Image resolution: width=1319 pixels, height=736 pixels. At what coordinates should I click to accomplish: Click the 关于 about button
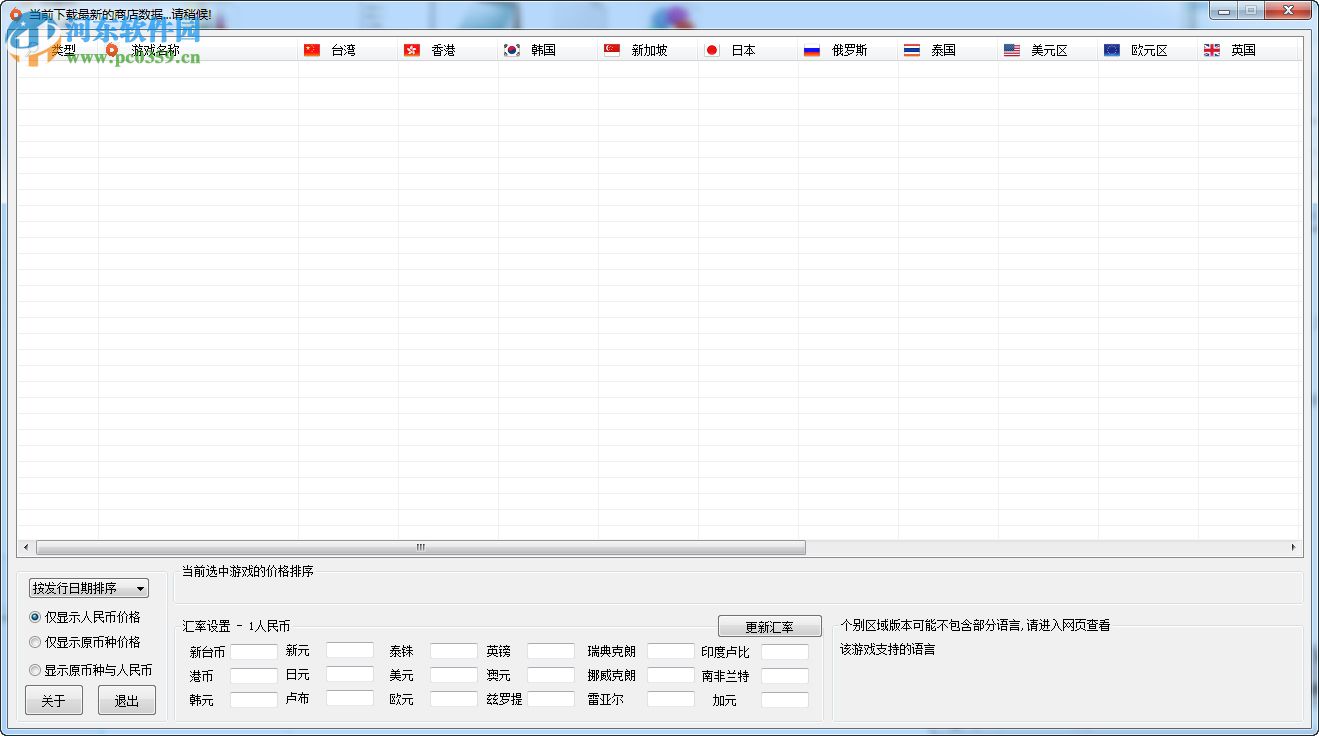click(x=53, y=700)
